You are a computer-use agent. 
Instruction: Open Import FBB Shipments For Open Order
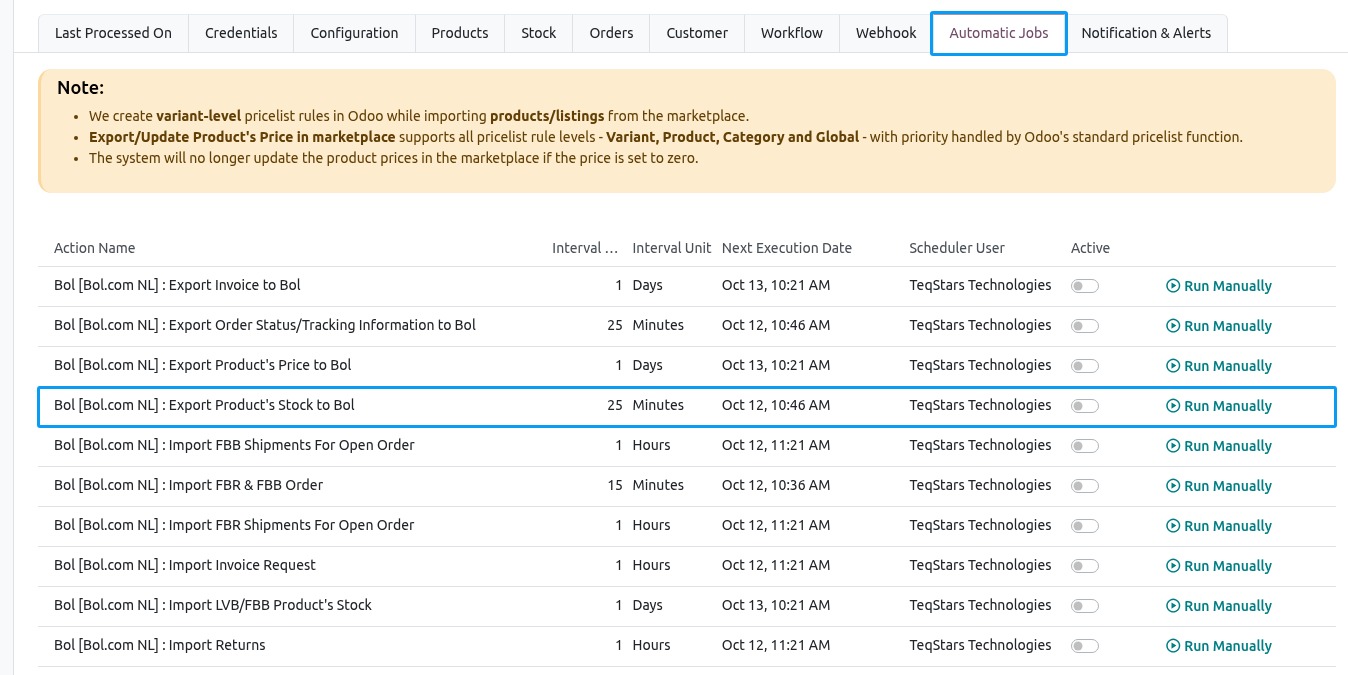[x=234, y=445]
